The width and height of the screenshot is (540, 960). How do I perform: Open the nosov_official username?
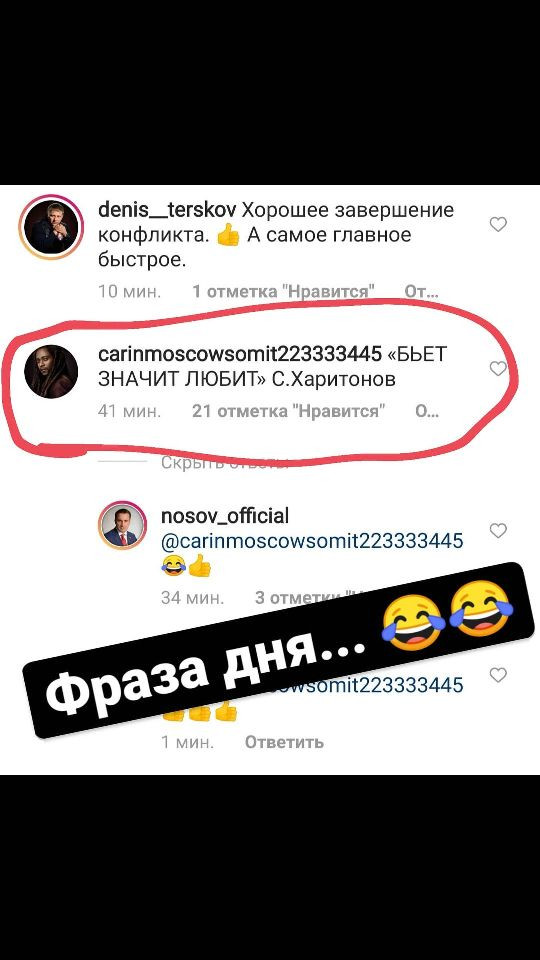coord(225,517)
